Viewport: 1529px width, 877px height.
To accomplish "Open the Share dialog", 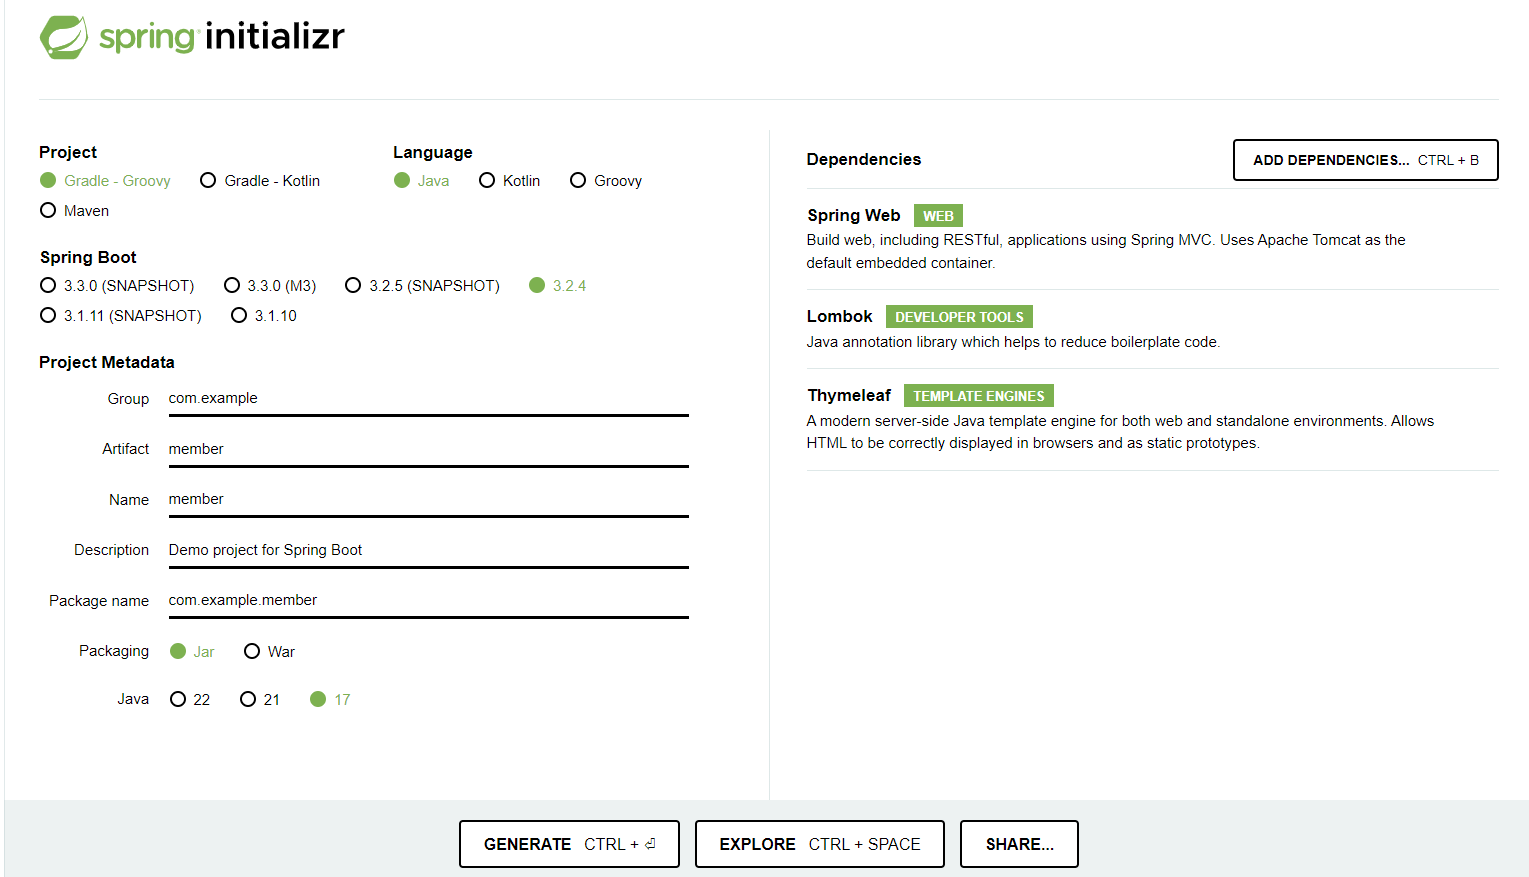I will point(1019,844).
